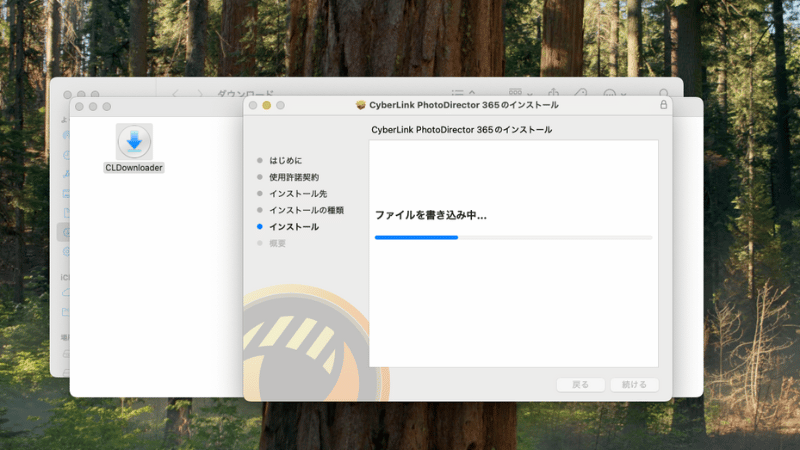Minimize the installer with the yellow button
This screenshot has width=800, height=450.
[266, 106]
